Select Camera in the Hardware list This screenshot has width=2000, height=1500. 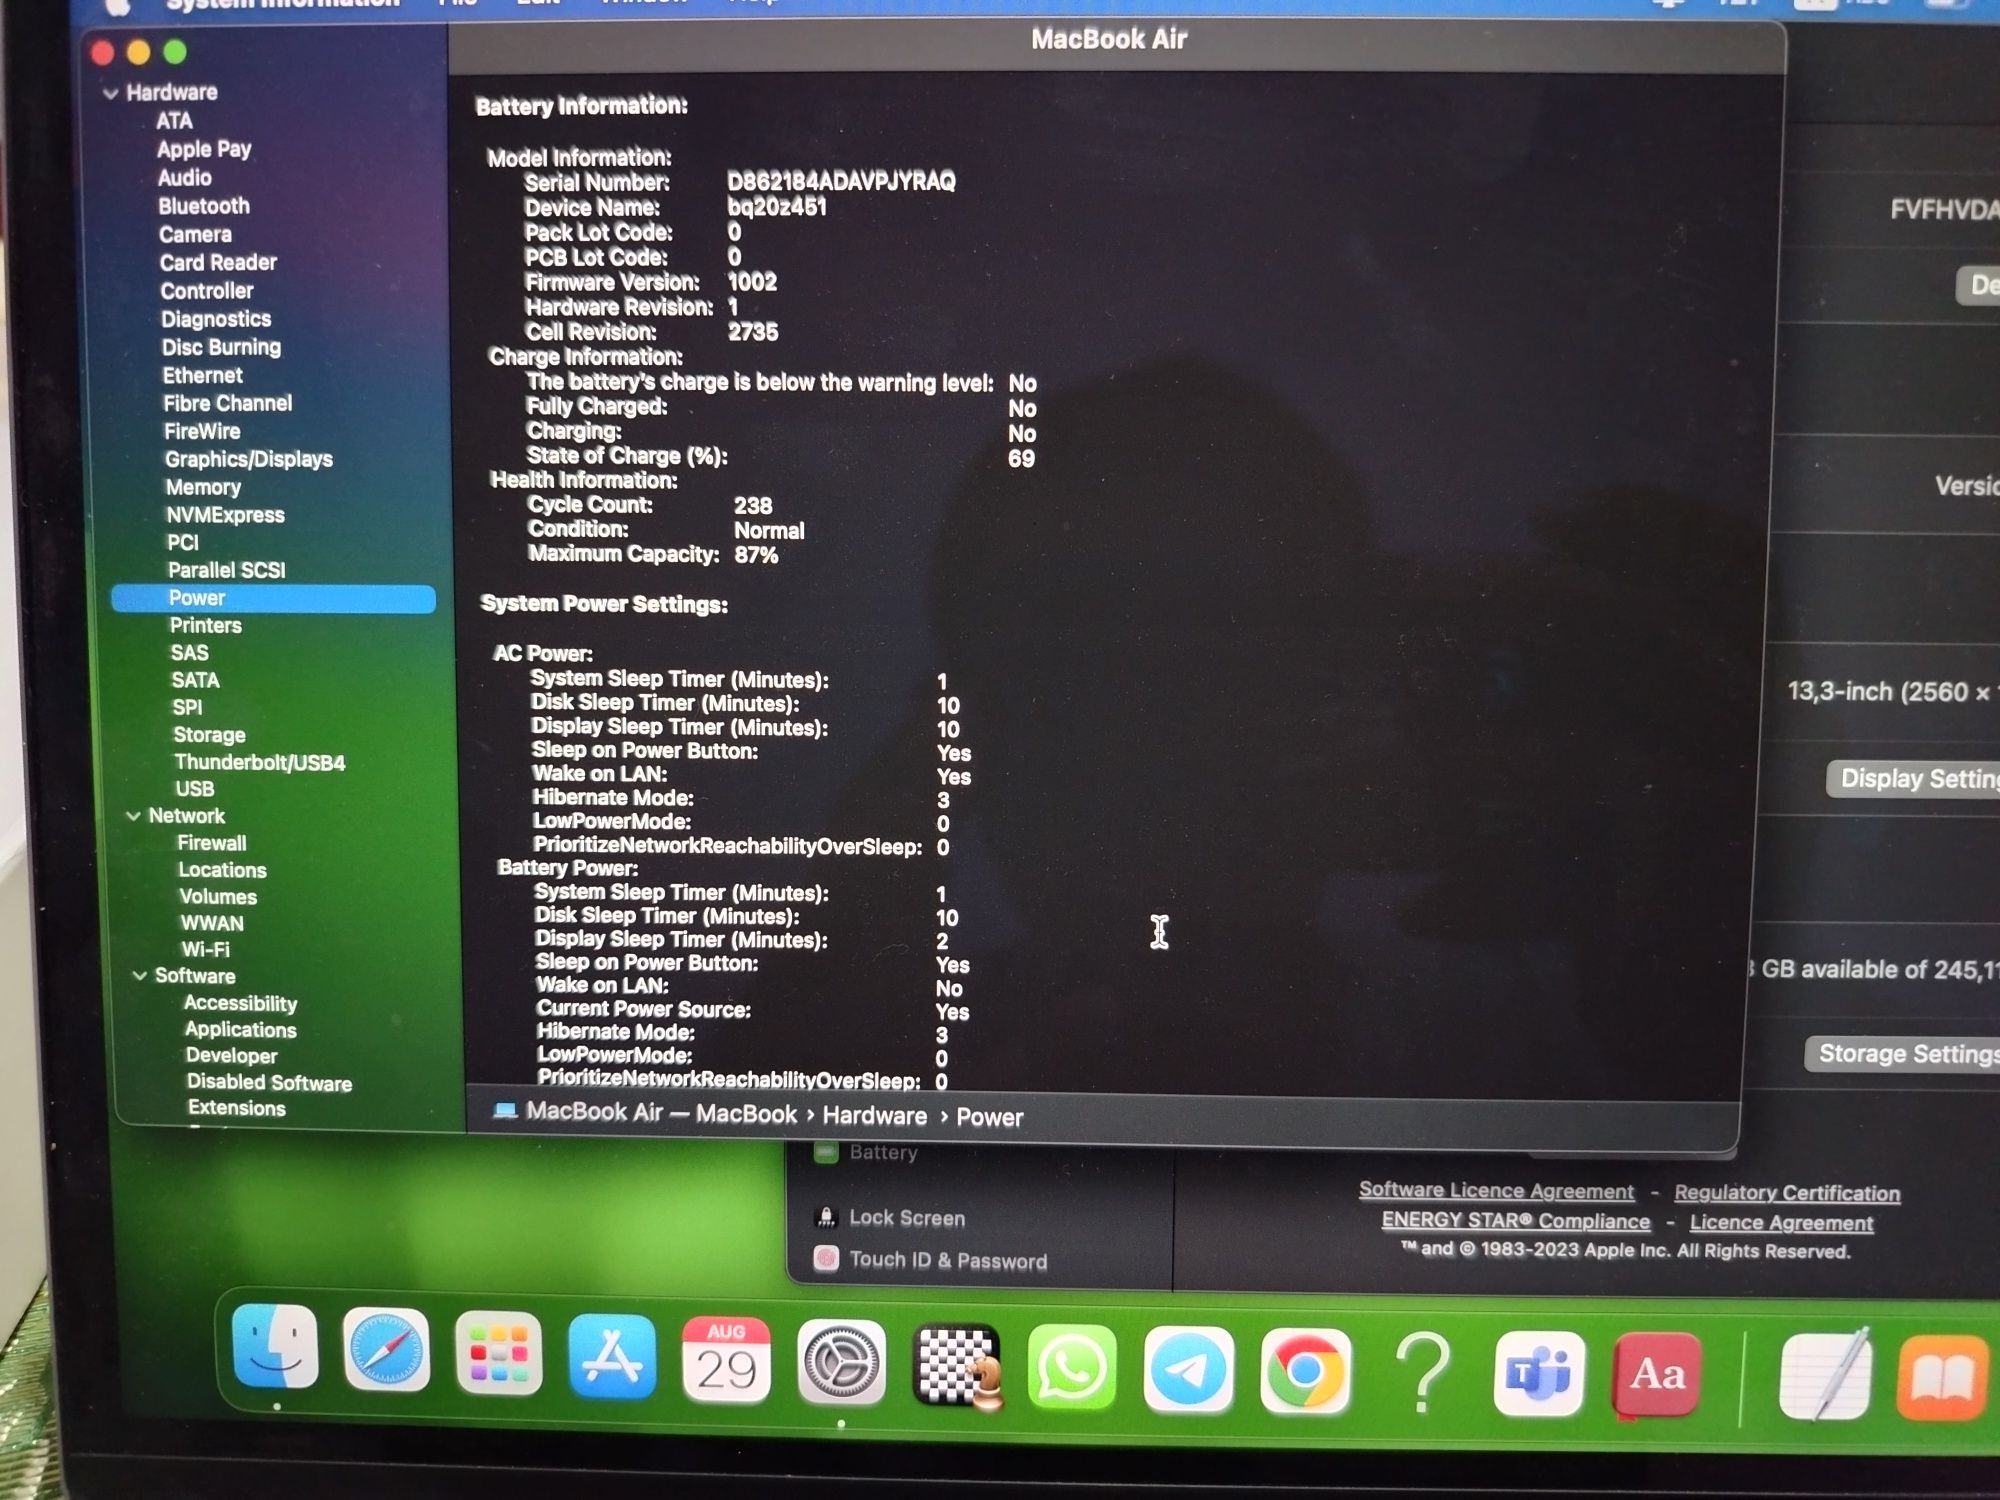coord(195,235)
